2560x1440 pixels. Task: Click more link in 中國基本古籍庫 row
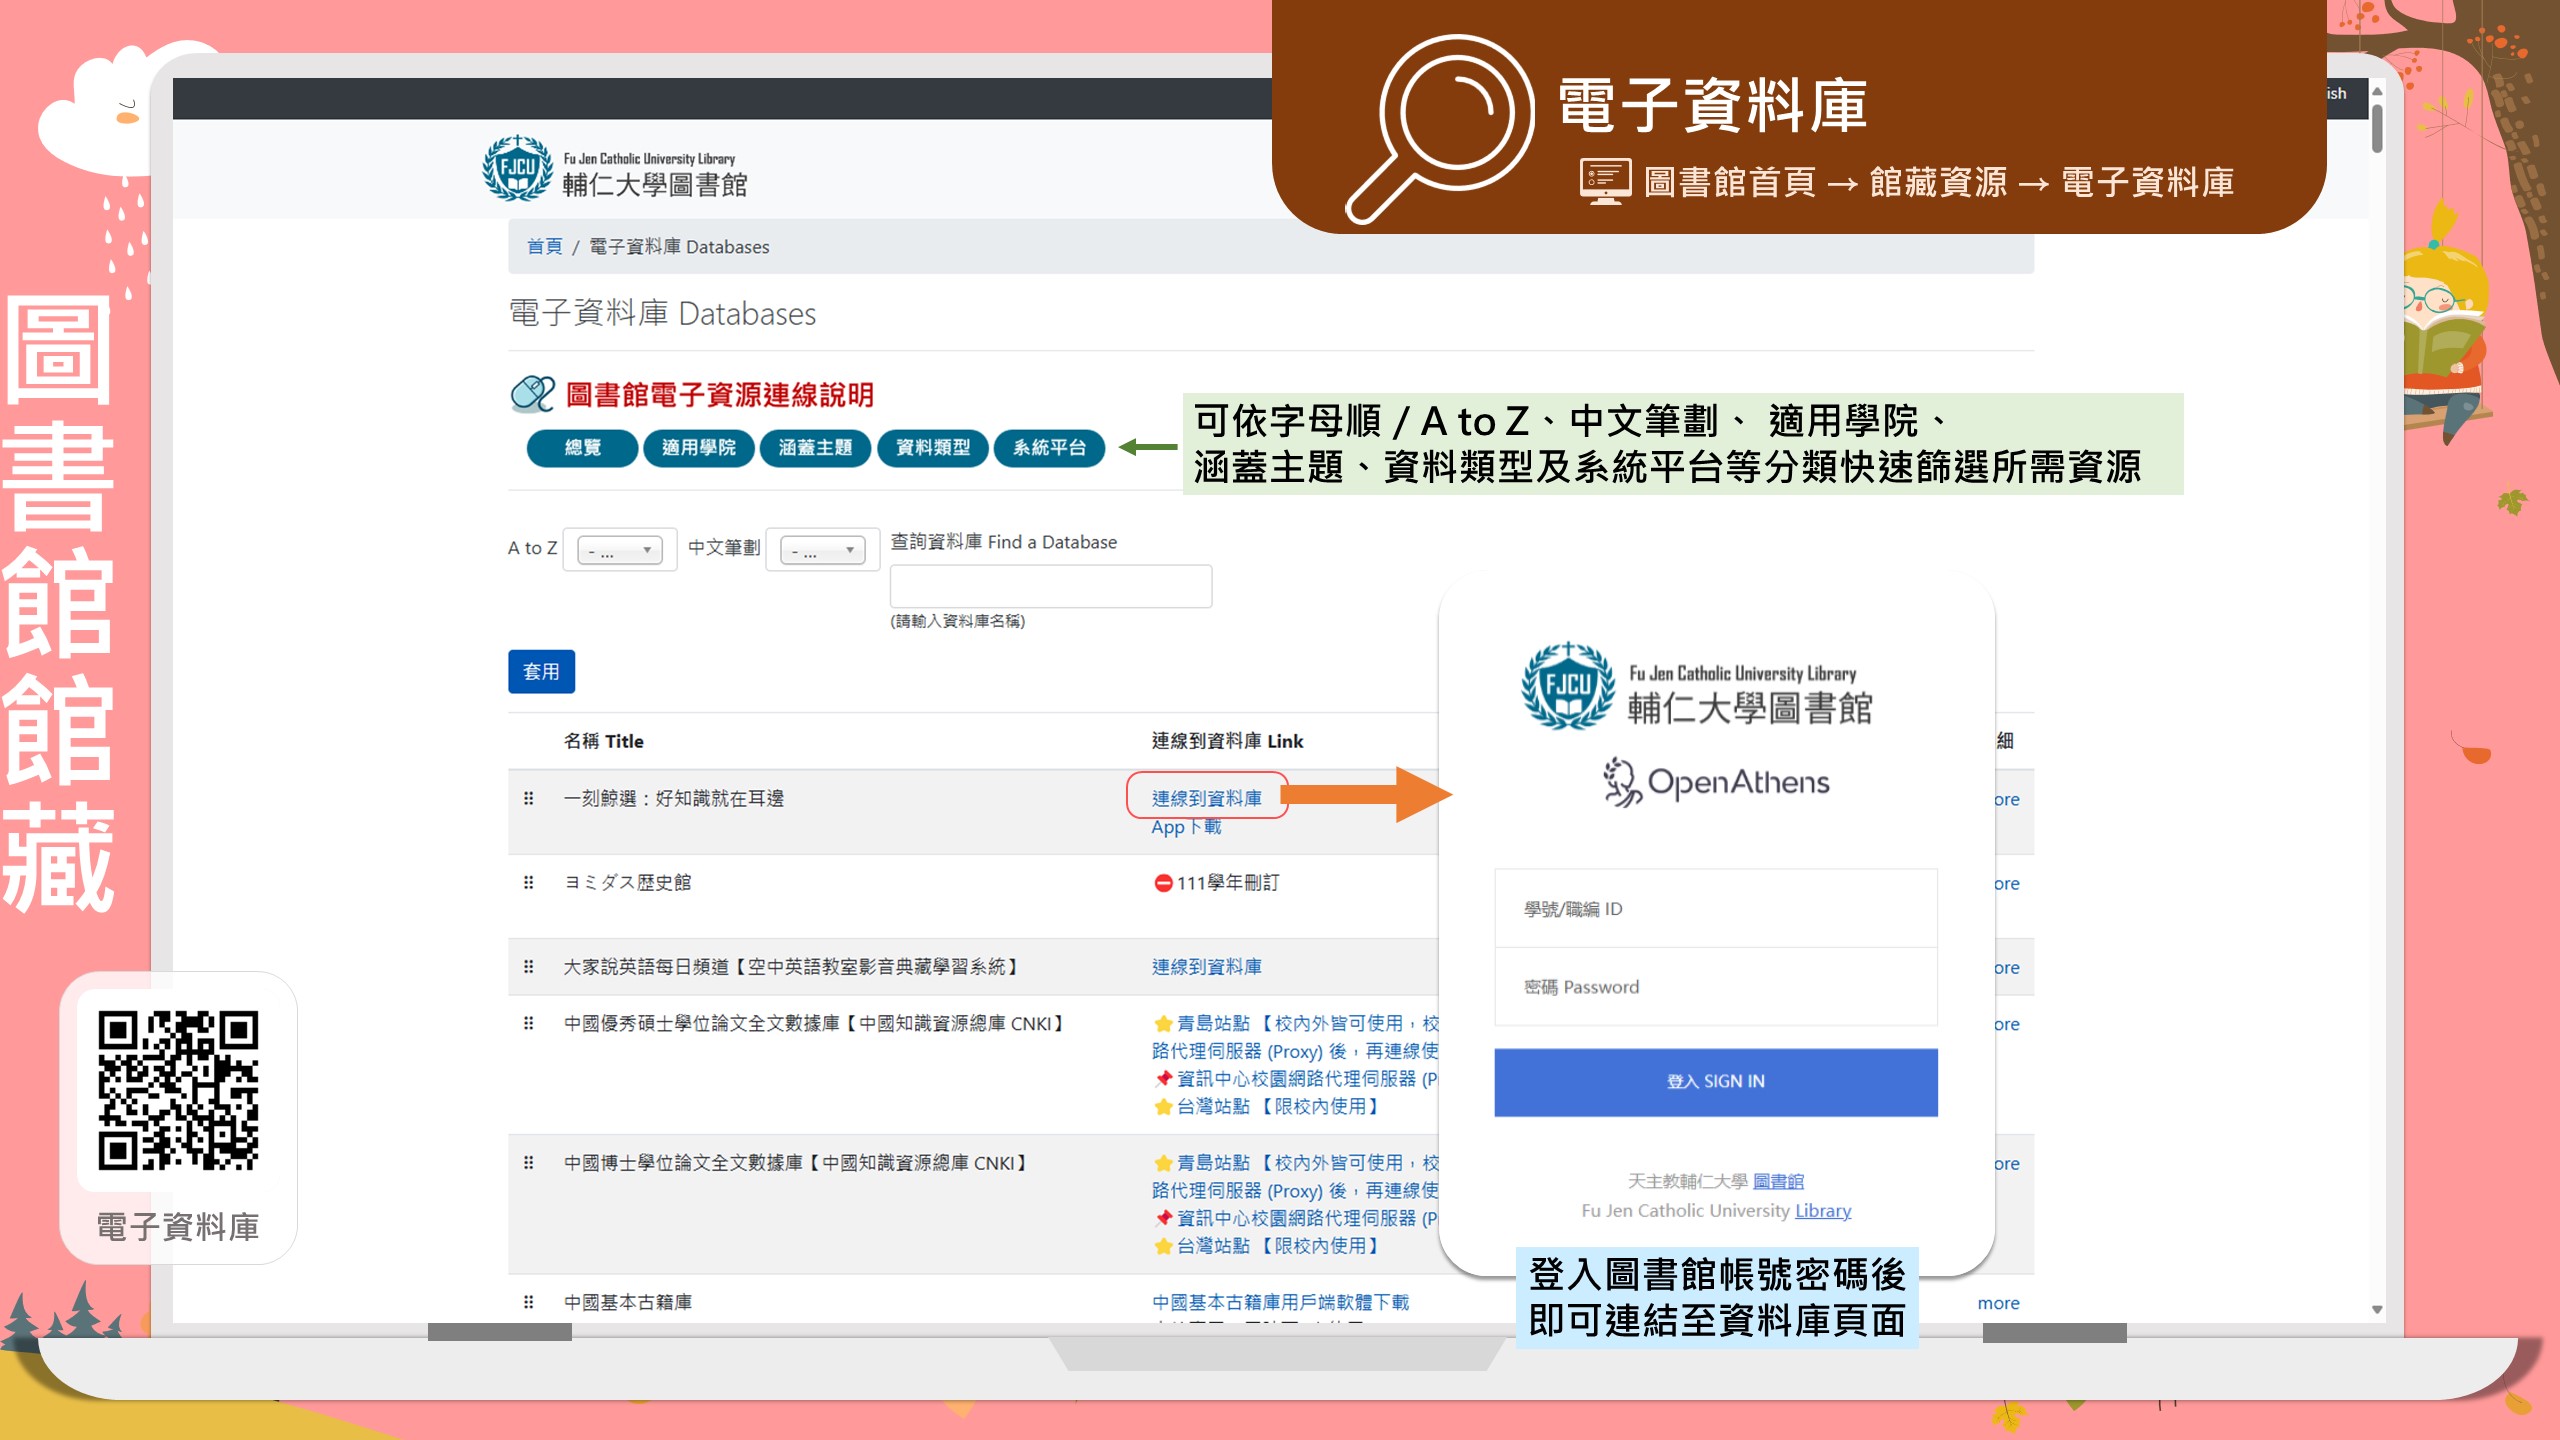tap(1998, 1303)
